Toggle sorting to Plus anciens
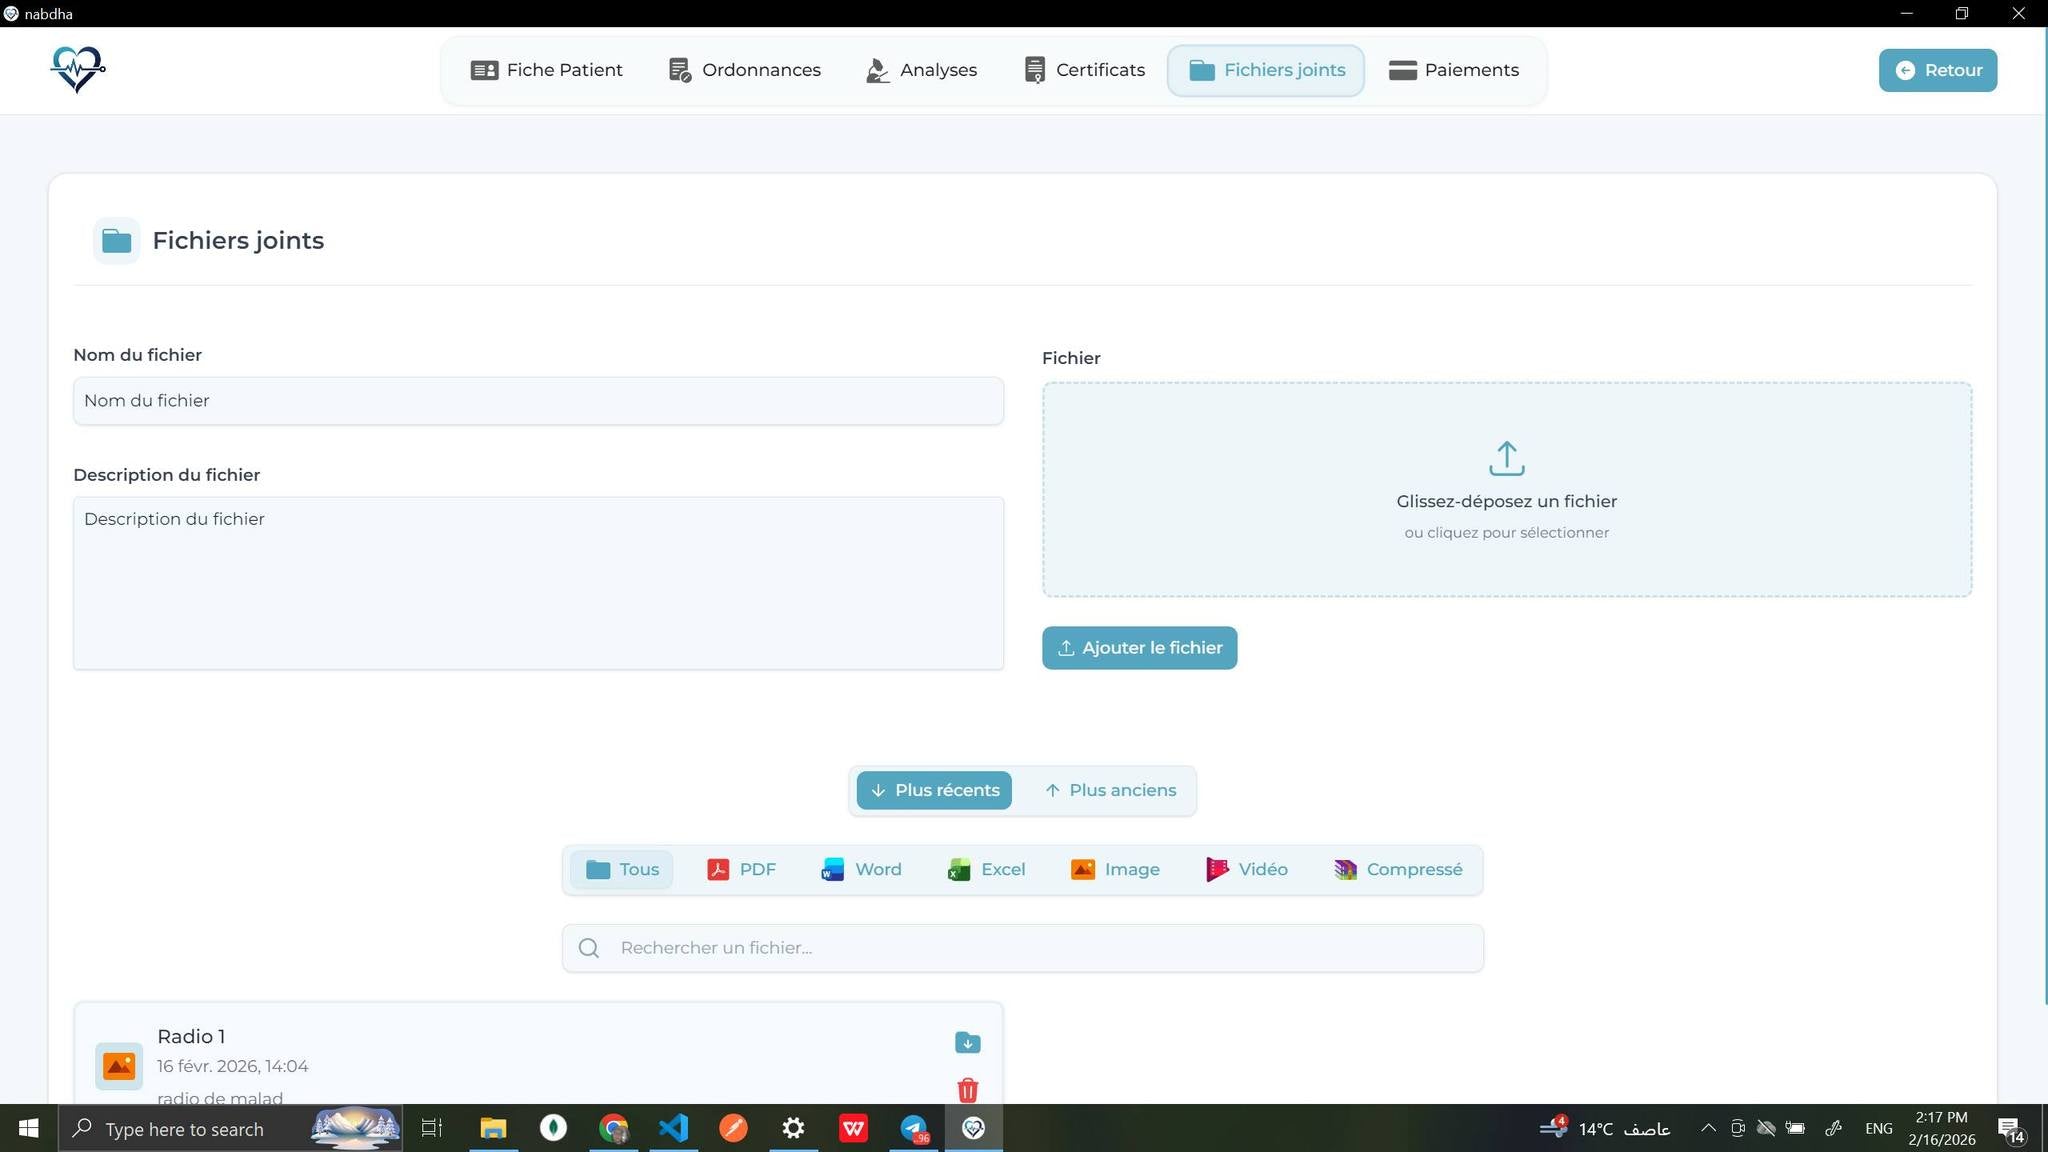Image resolution: width=2048 pixels, height=1152 pixels. [1109, 789]
